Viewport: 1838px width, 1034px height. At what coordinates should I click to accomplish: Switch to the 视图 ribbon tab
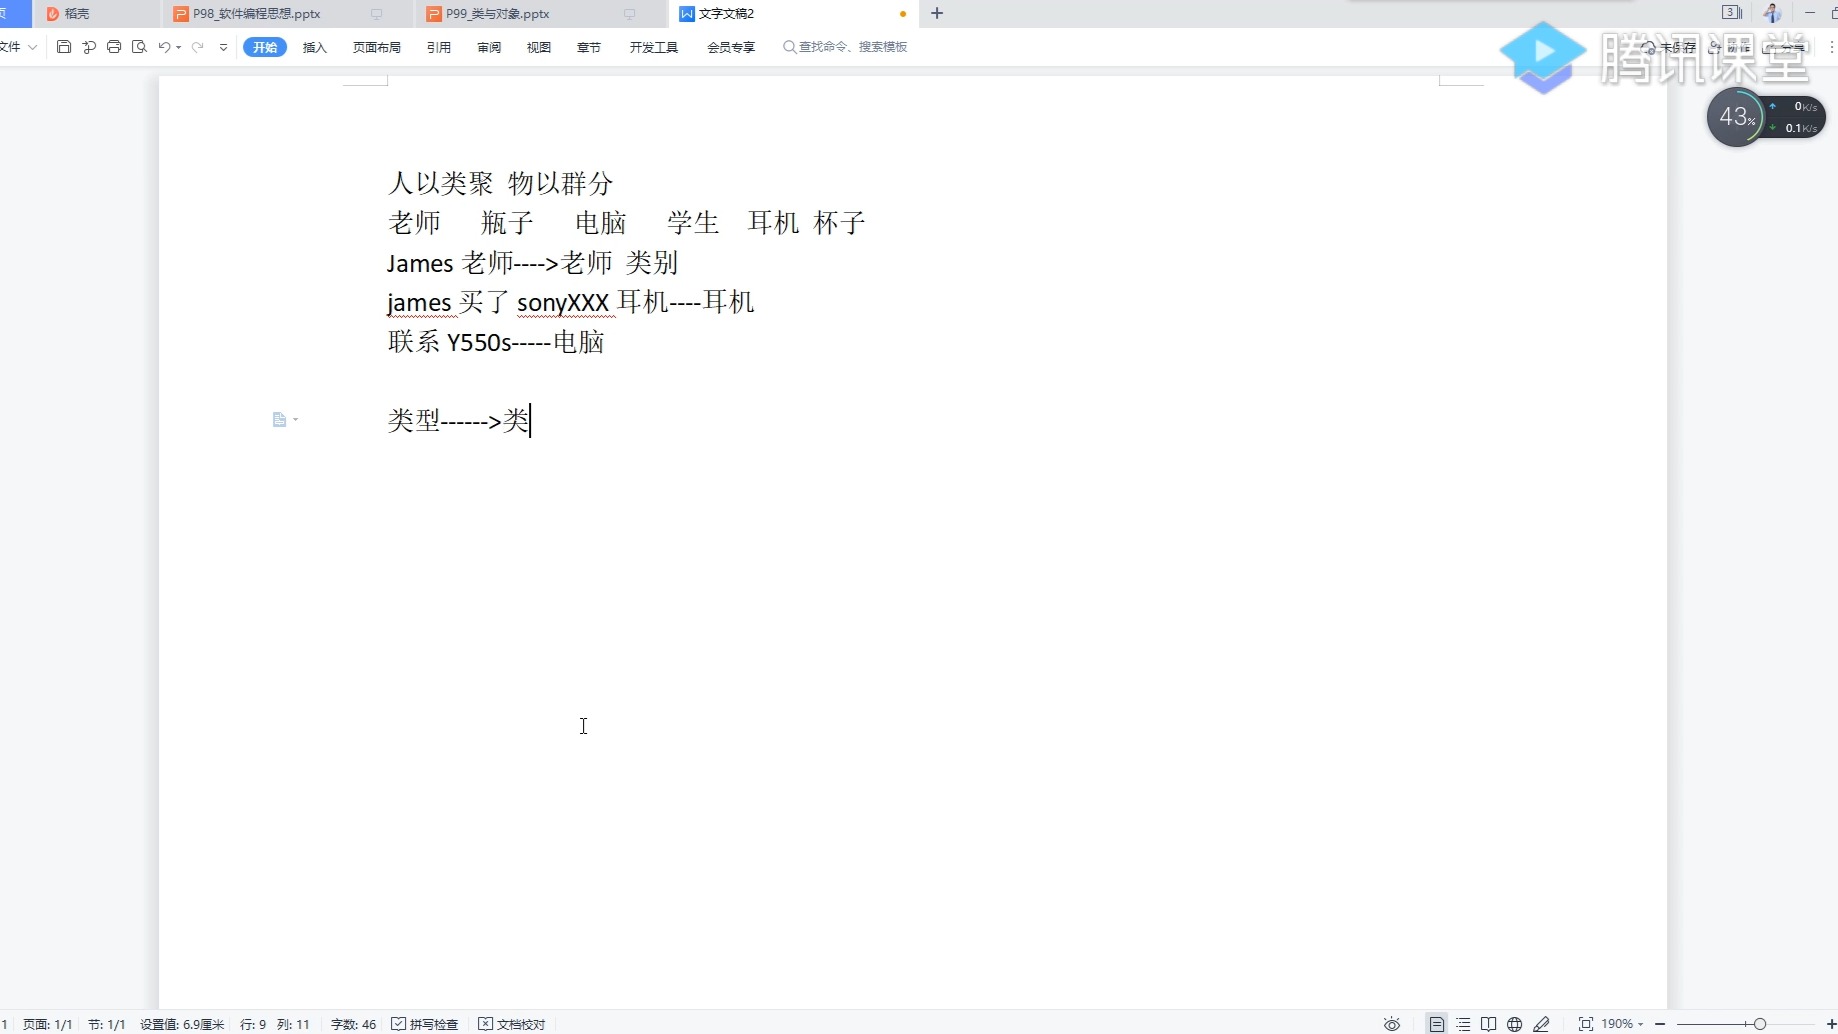[x=539, y=47]
